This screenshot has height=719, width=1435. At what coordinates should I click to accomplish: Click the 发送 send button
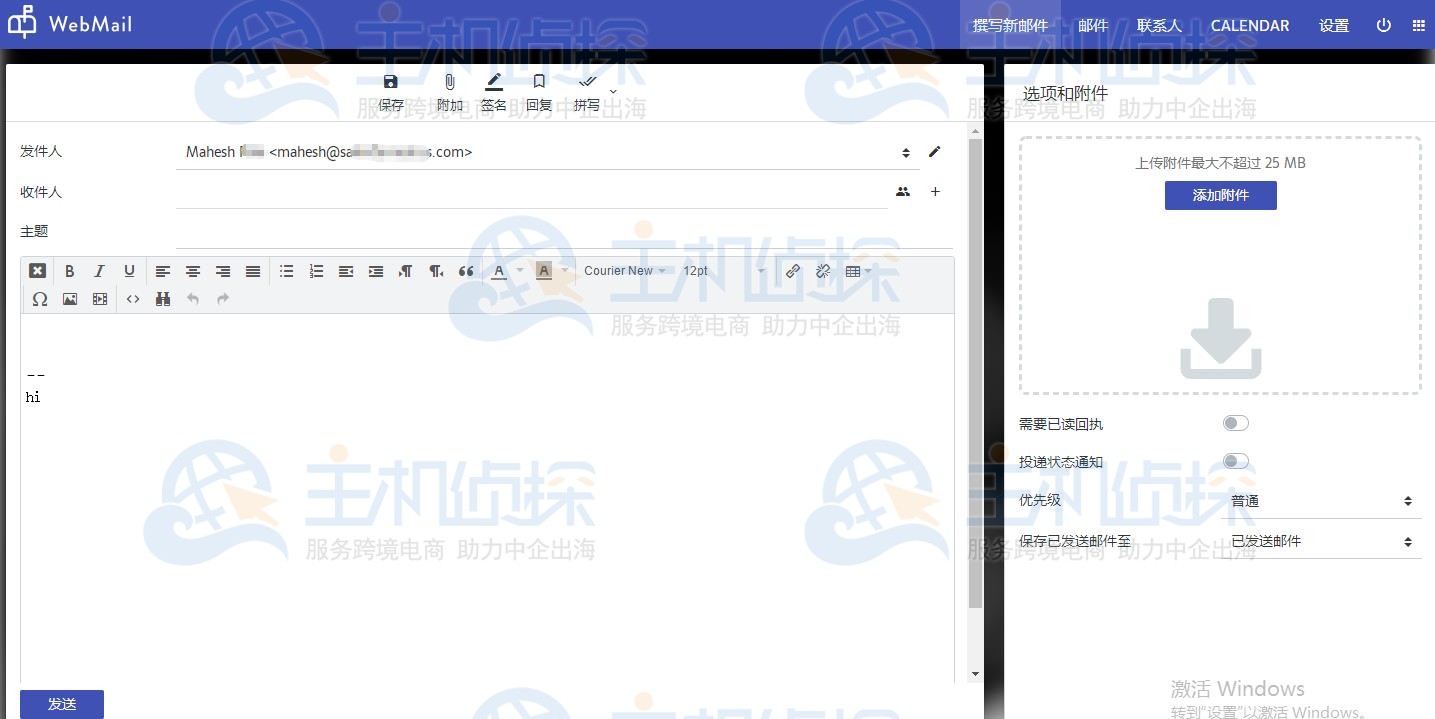click(60, 704)
